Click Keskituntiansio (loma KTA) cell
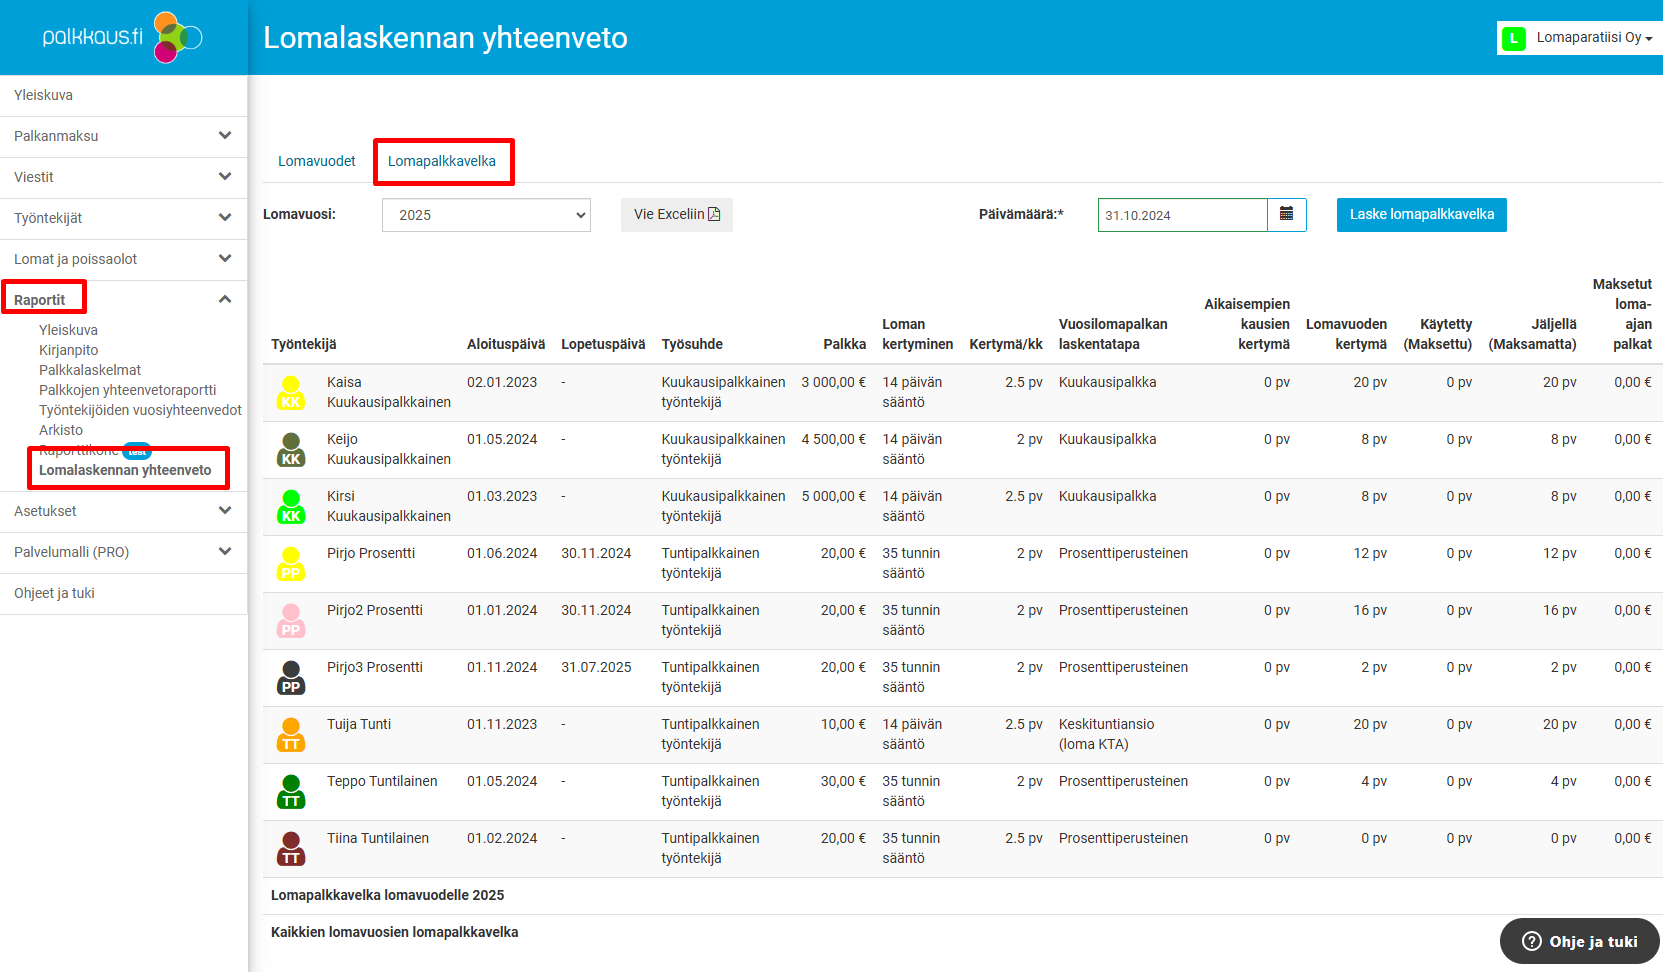The width and height of the screenshot is (1663, 972). [x=1106, y=734]
